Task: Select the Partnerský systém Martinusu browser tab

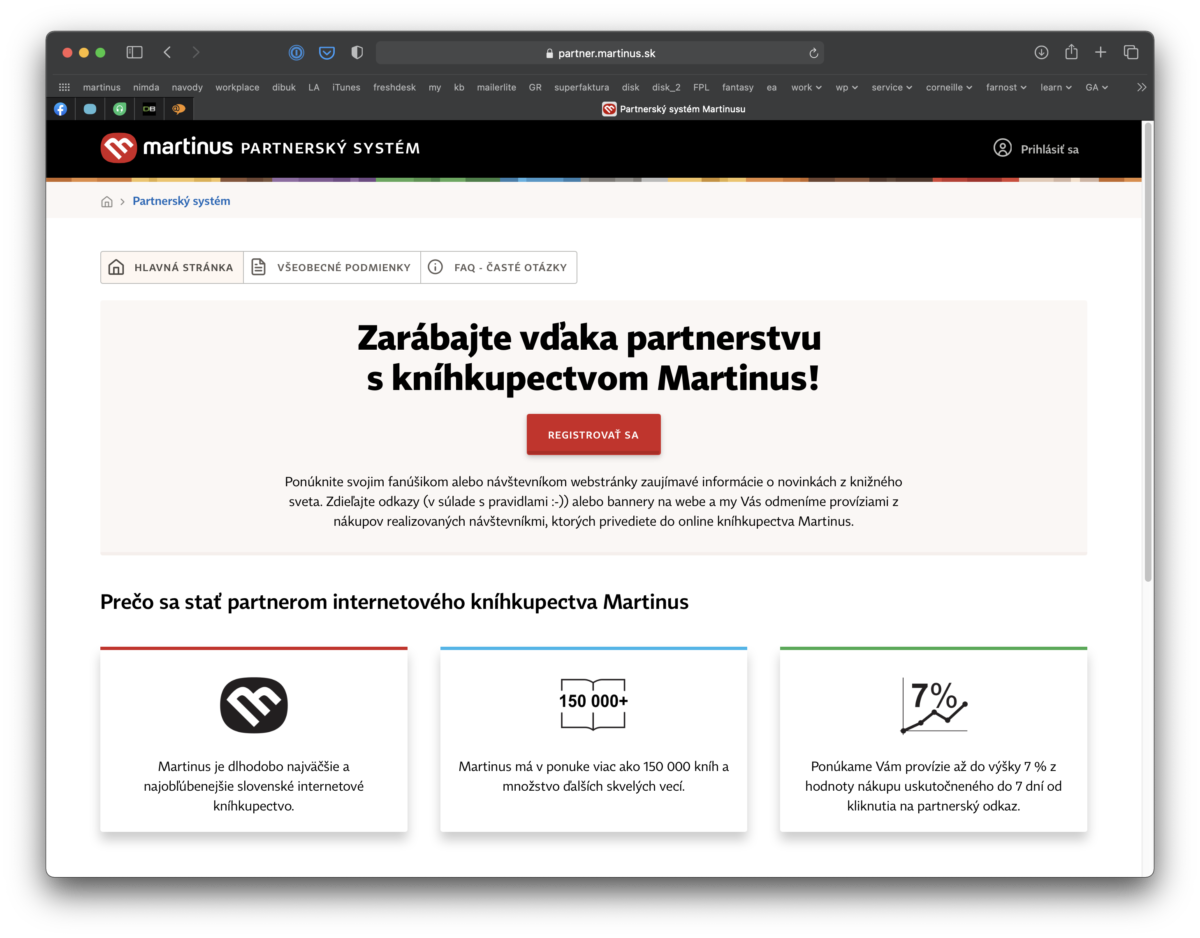Action: 673,109
